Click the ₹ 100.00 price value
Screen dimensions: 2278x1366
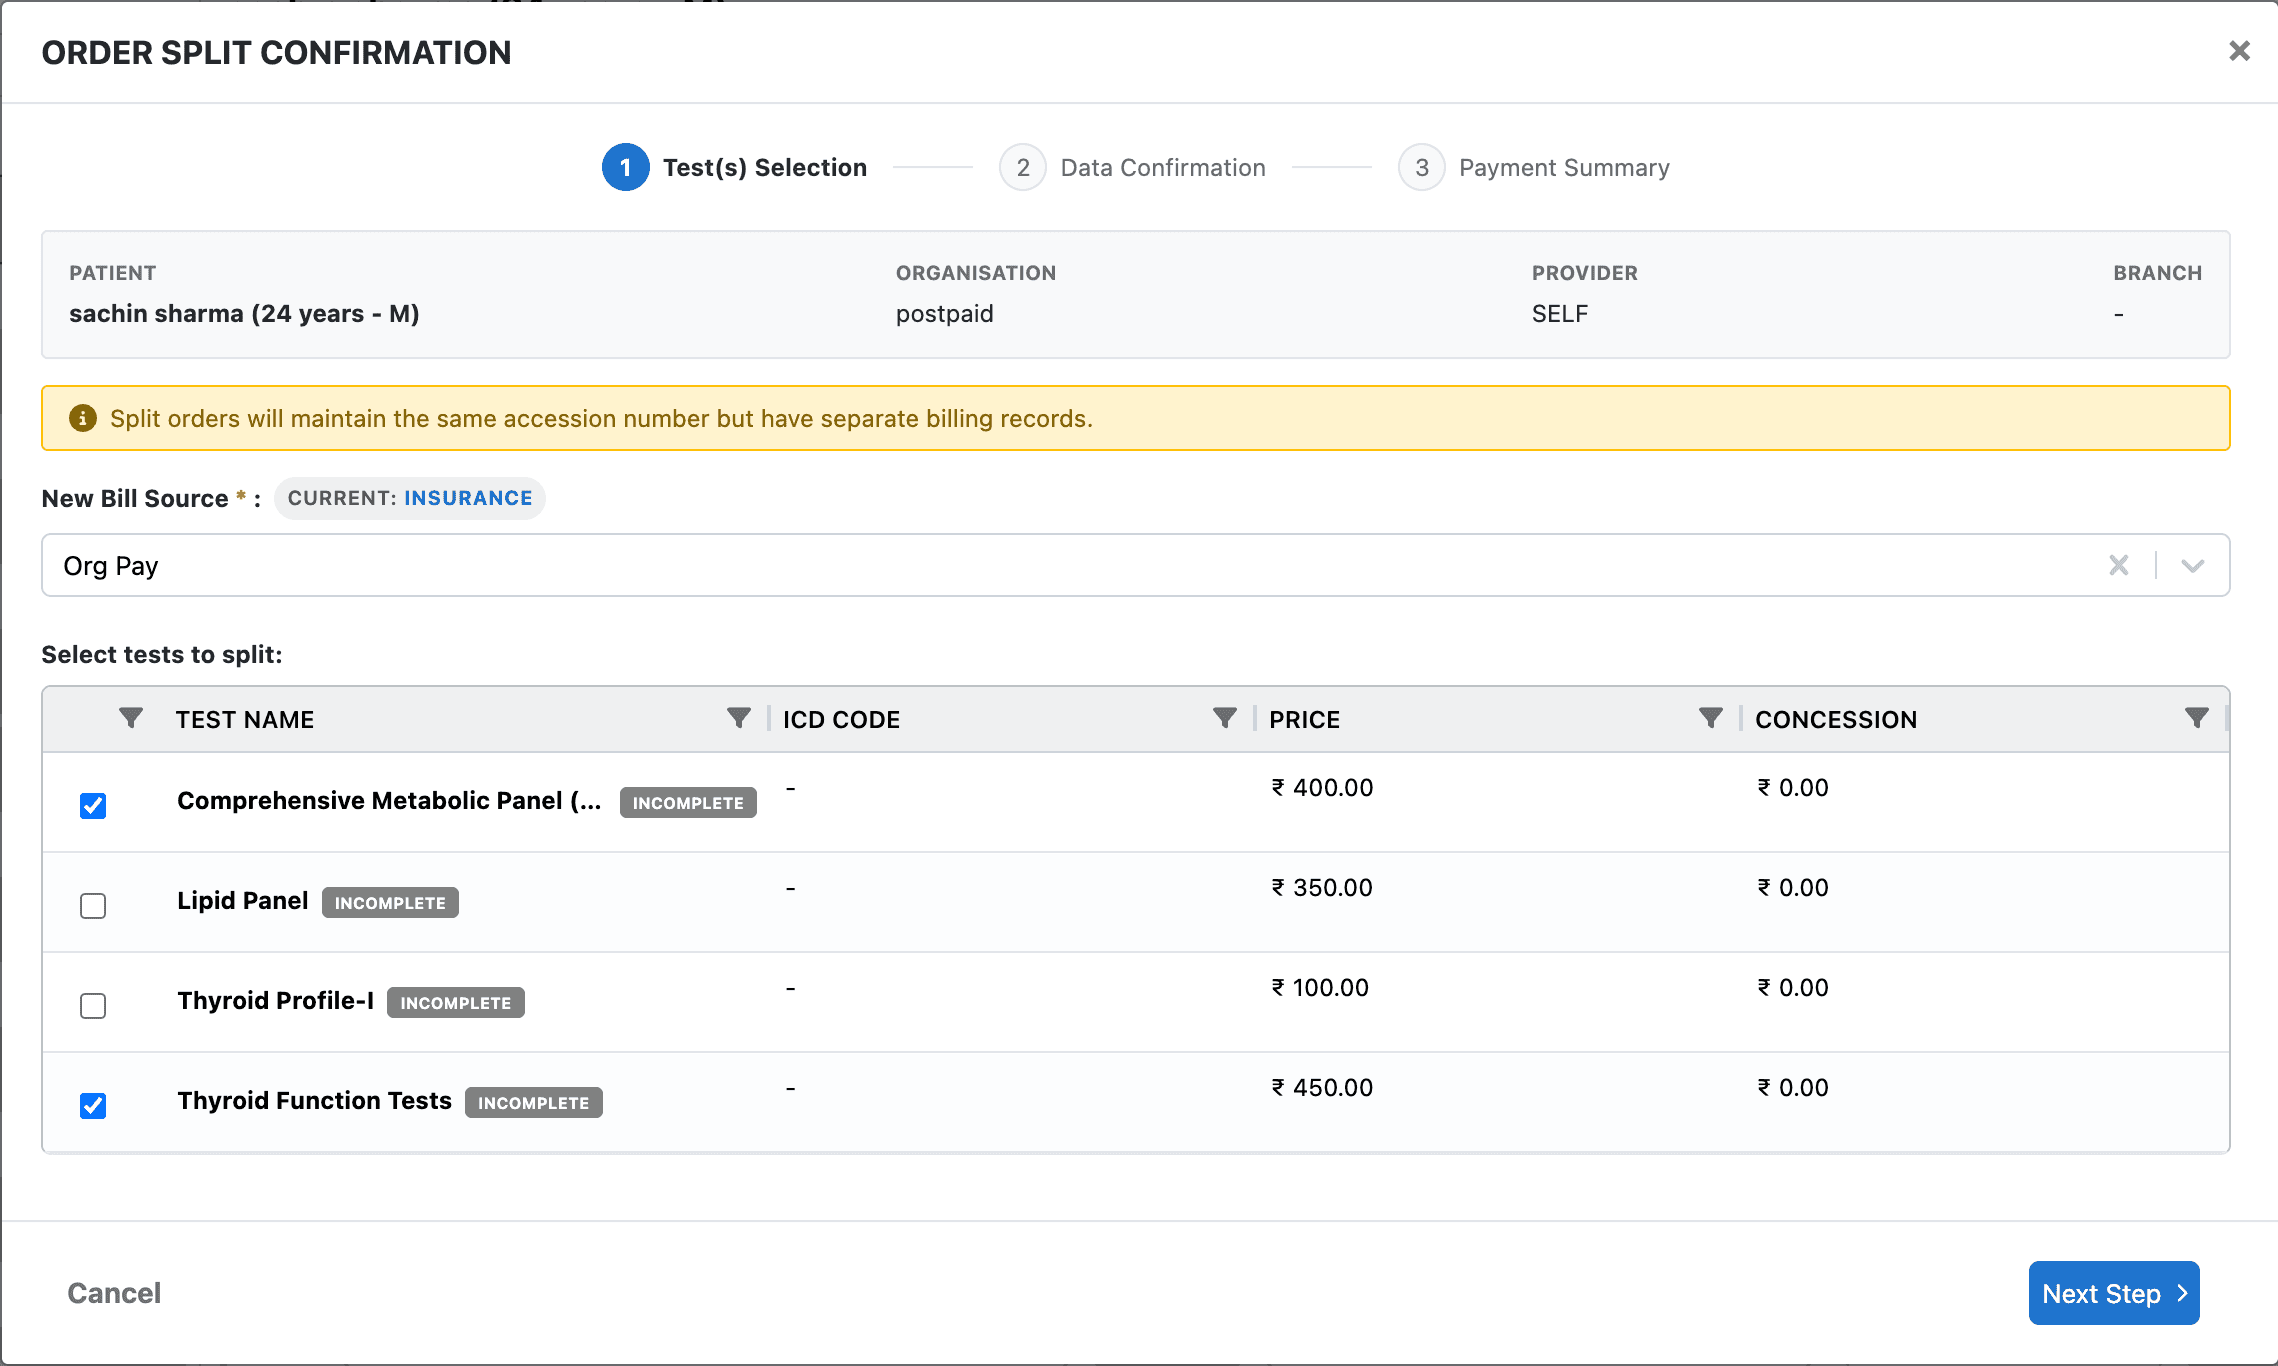pos(1320,988)
